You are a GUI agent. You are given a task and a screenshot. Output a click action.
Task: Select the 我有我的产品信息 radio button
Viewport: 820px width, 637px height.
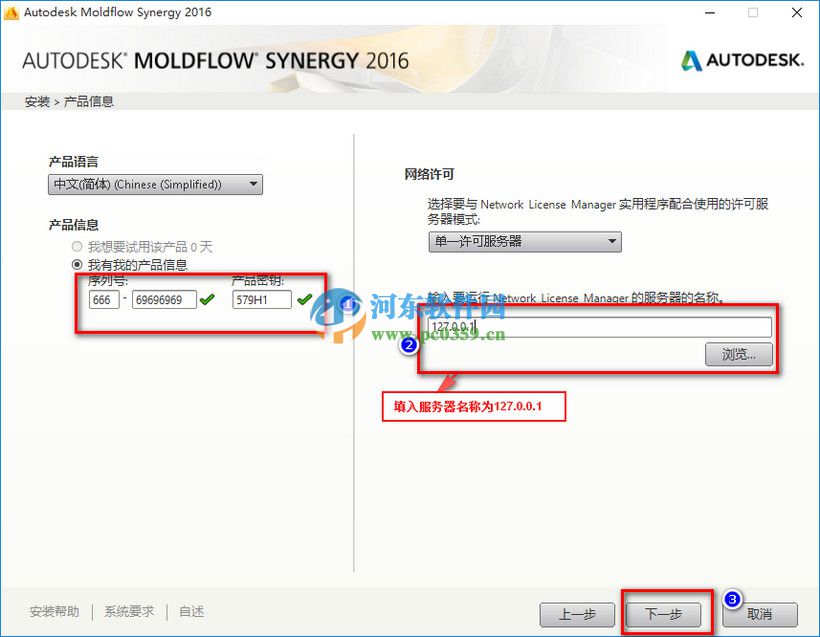(x=77, y=263)
